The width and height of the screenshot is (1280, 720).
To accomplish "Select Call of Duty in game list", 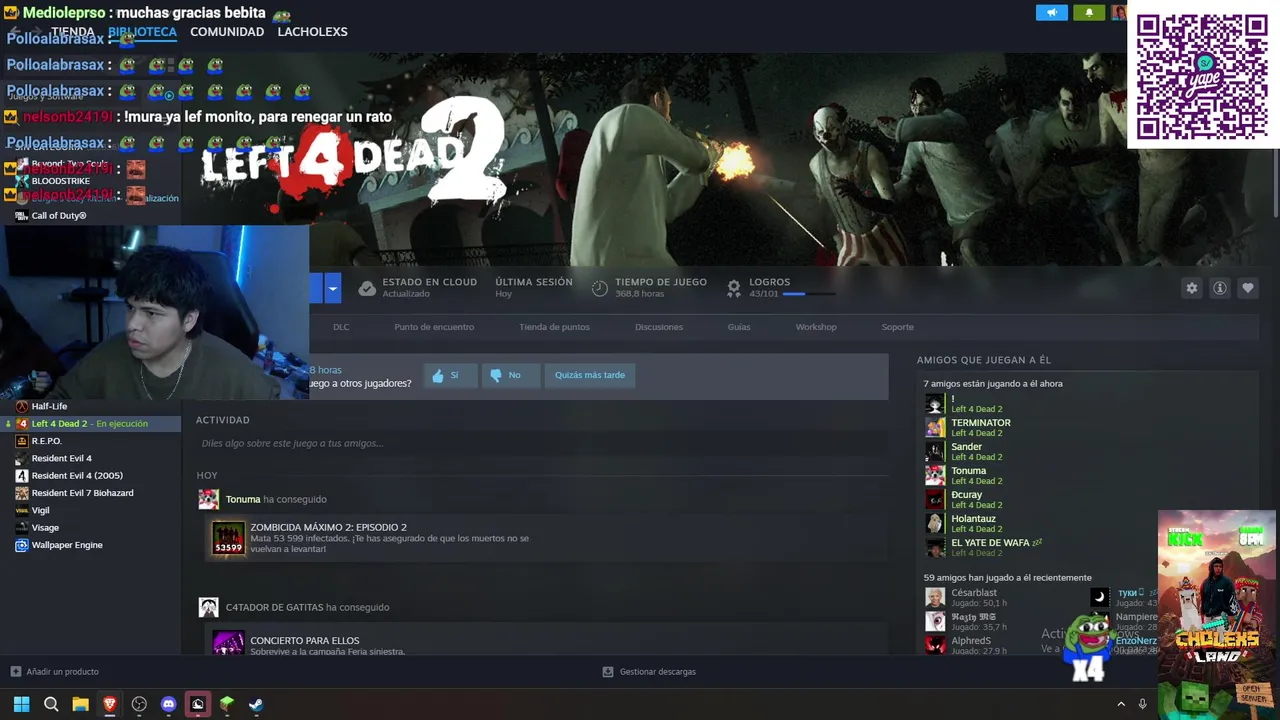I will coord(59,216).
